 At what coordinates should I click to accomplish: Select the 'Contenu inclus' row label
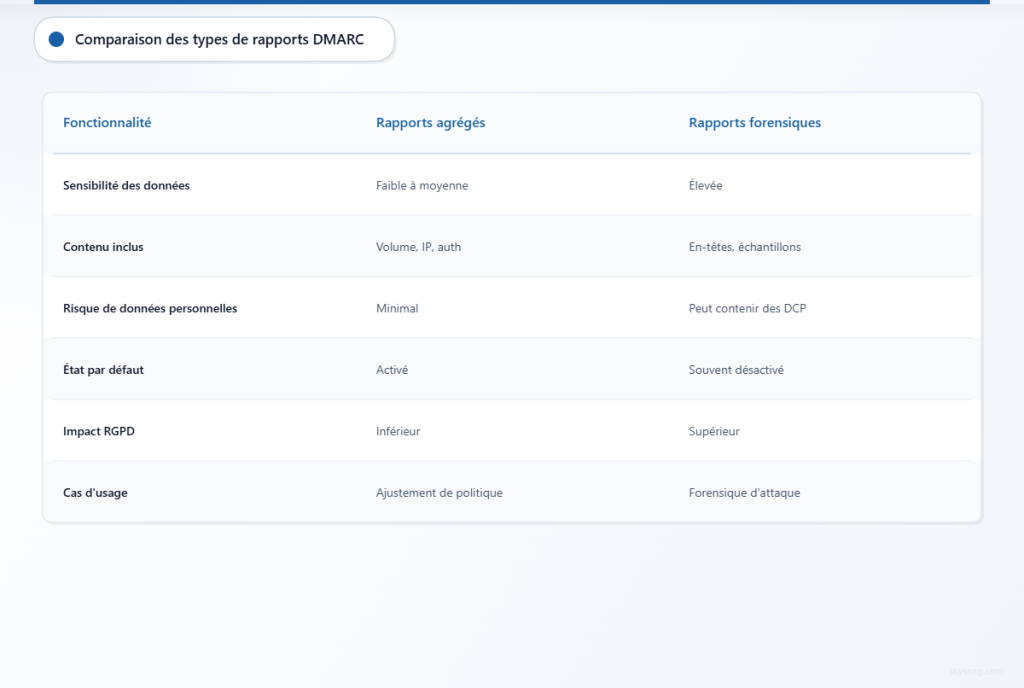103,247
